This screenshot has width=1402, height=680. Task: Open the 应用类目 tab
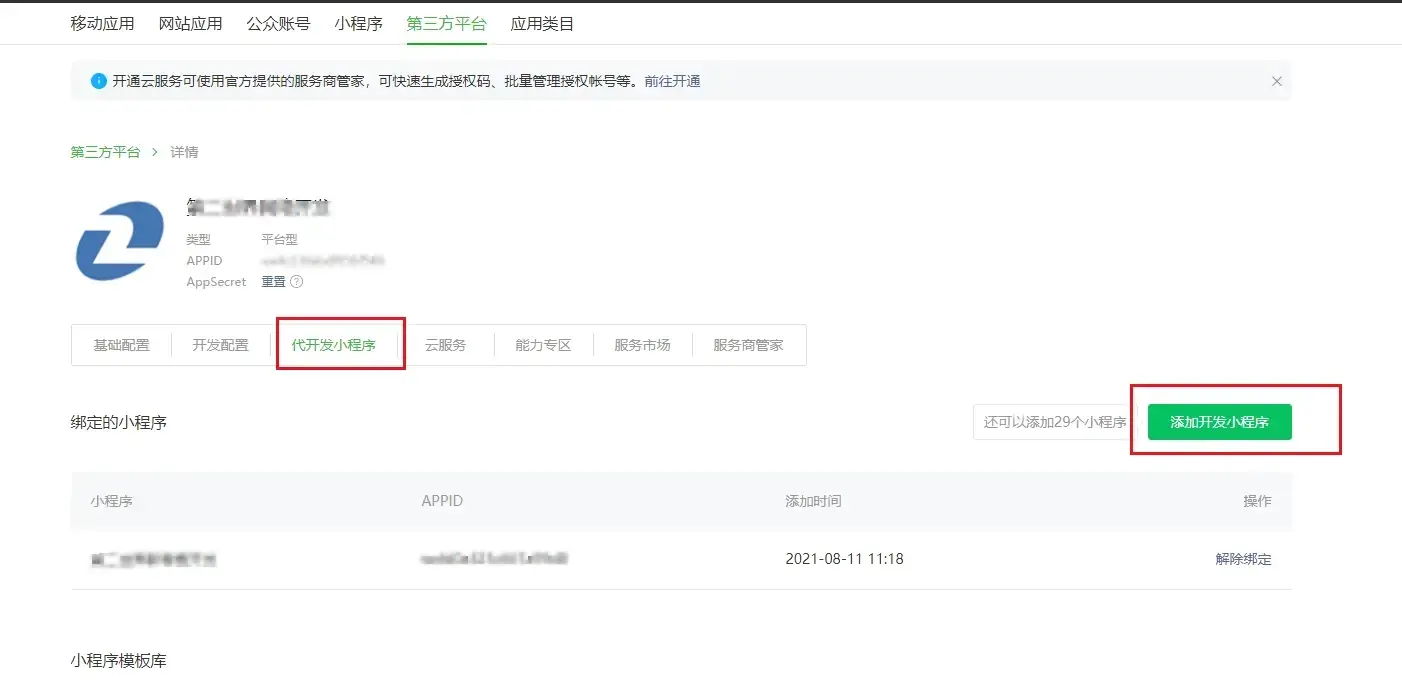542,23
